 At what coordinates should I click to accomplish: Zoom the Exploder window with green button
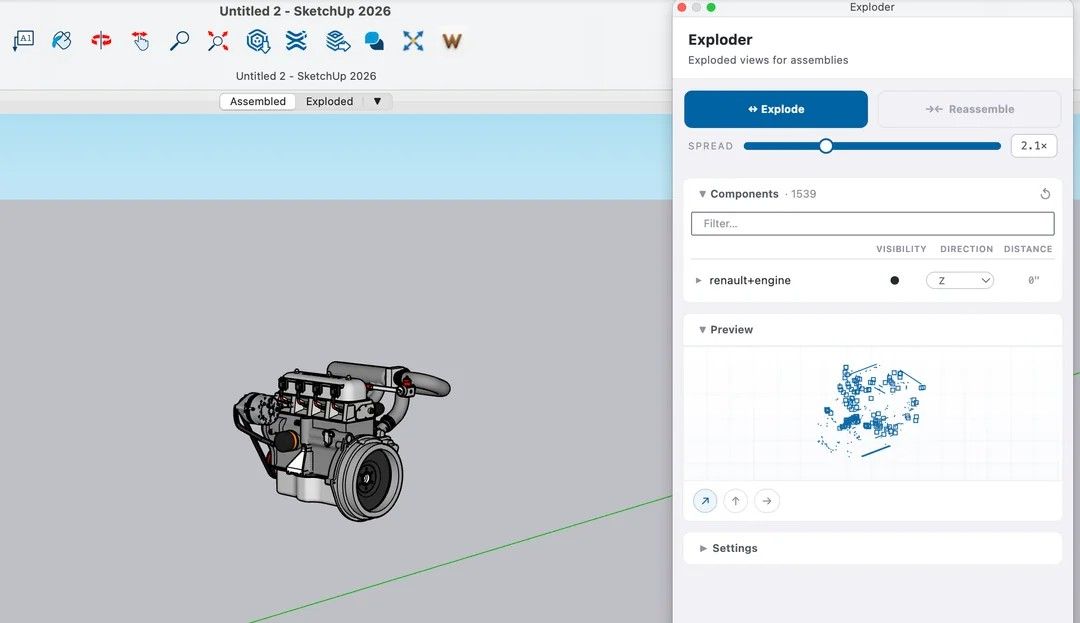pos(711,7)
